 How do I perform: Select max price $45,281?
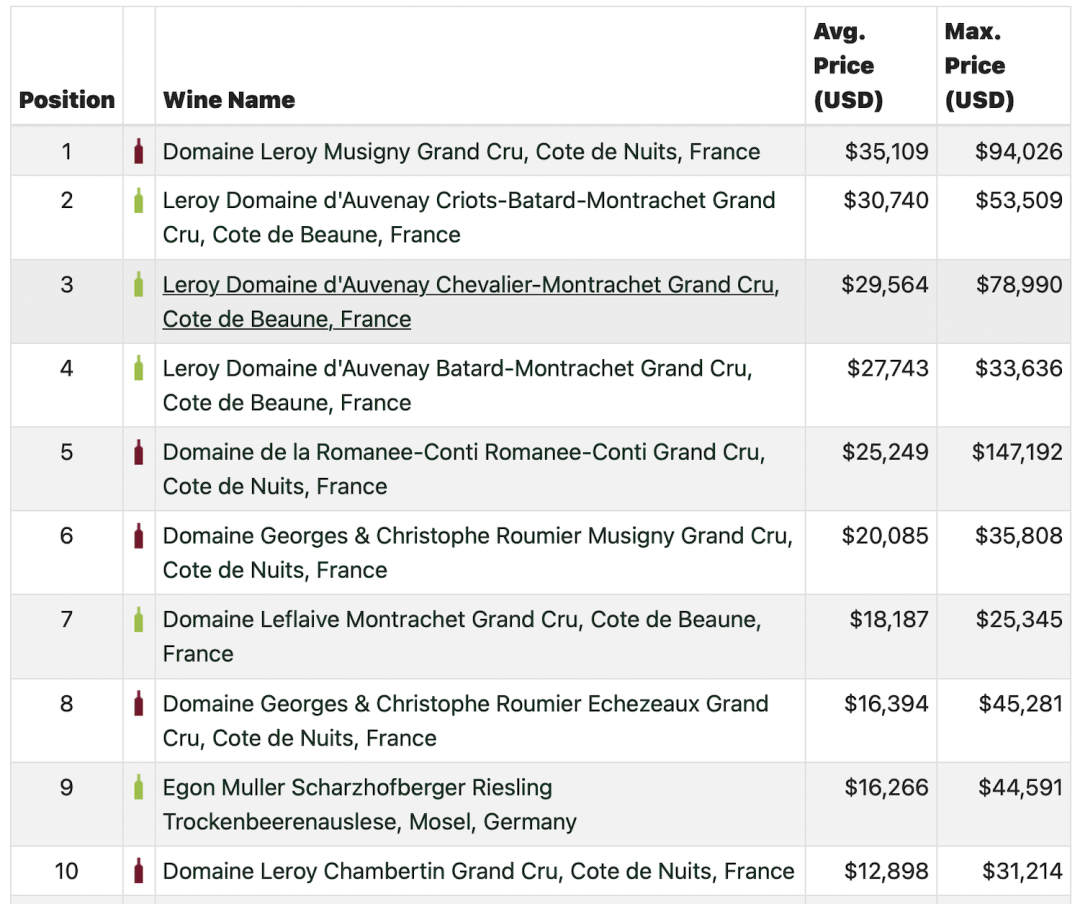(x=1021, y=703)
